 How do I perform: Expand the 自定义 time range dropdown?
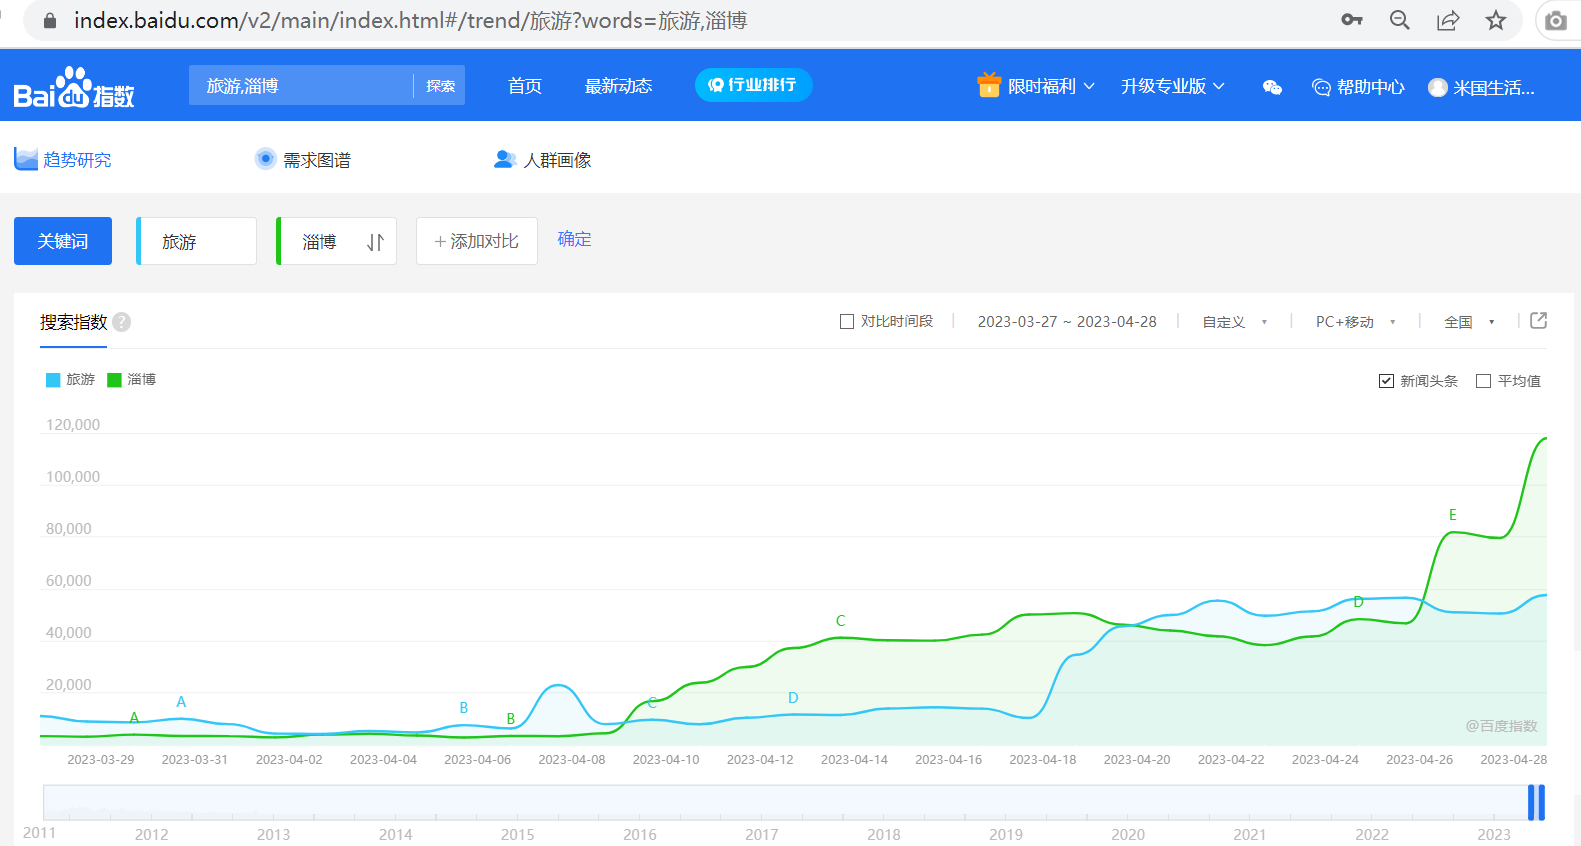[1234, 322]
